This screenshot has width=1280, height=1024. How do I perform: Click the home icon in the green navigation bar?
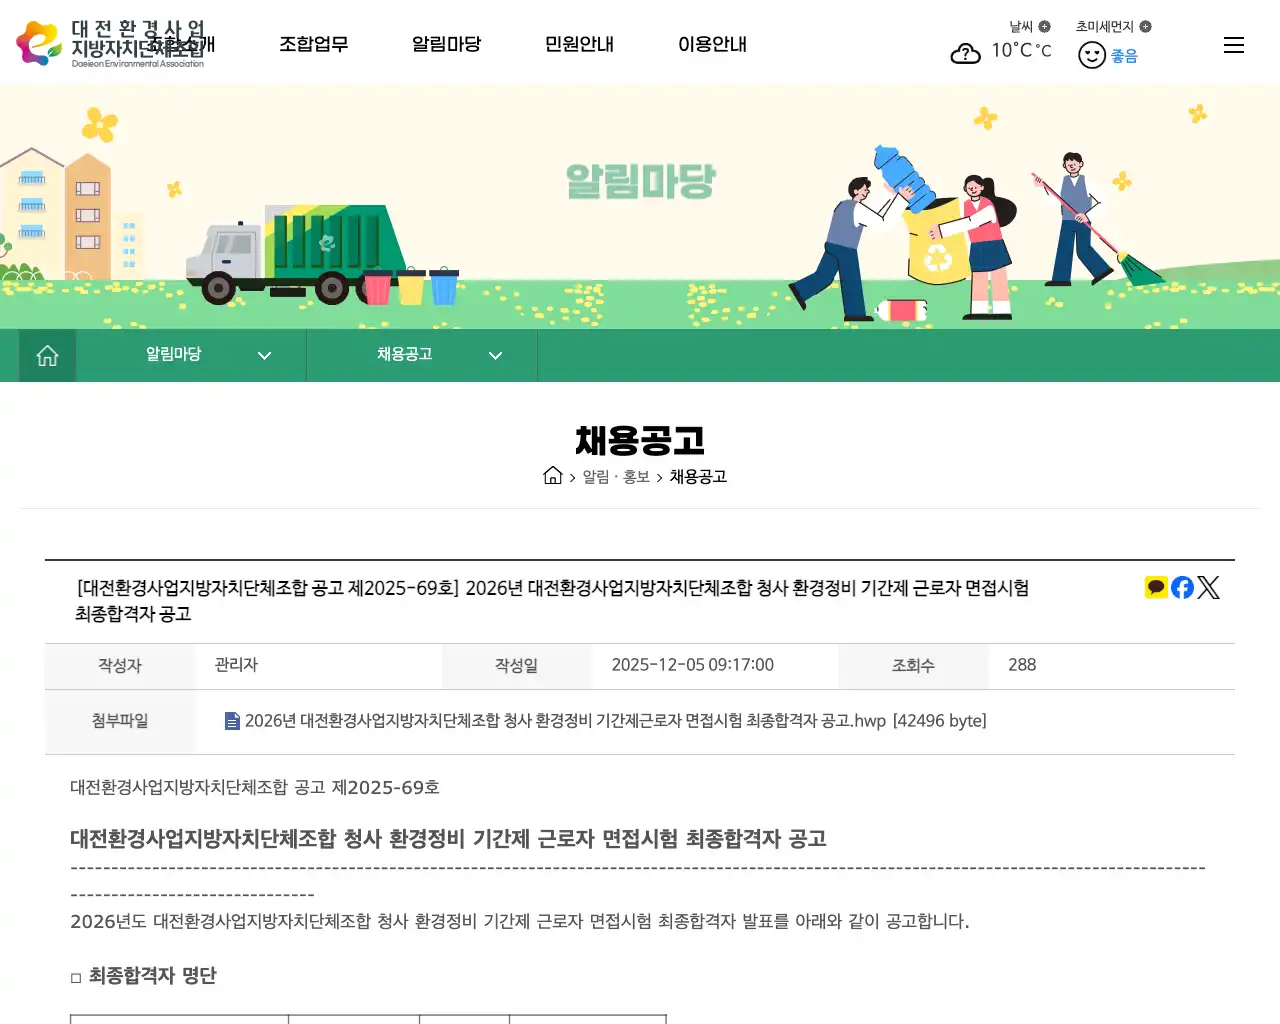click(x=46, y=355)
